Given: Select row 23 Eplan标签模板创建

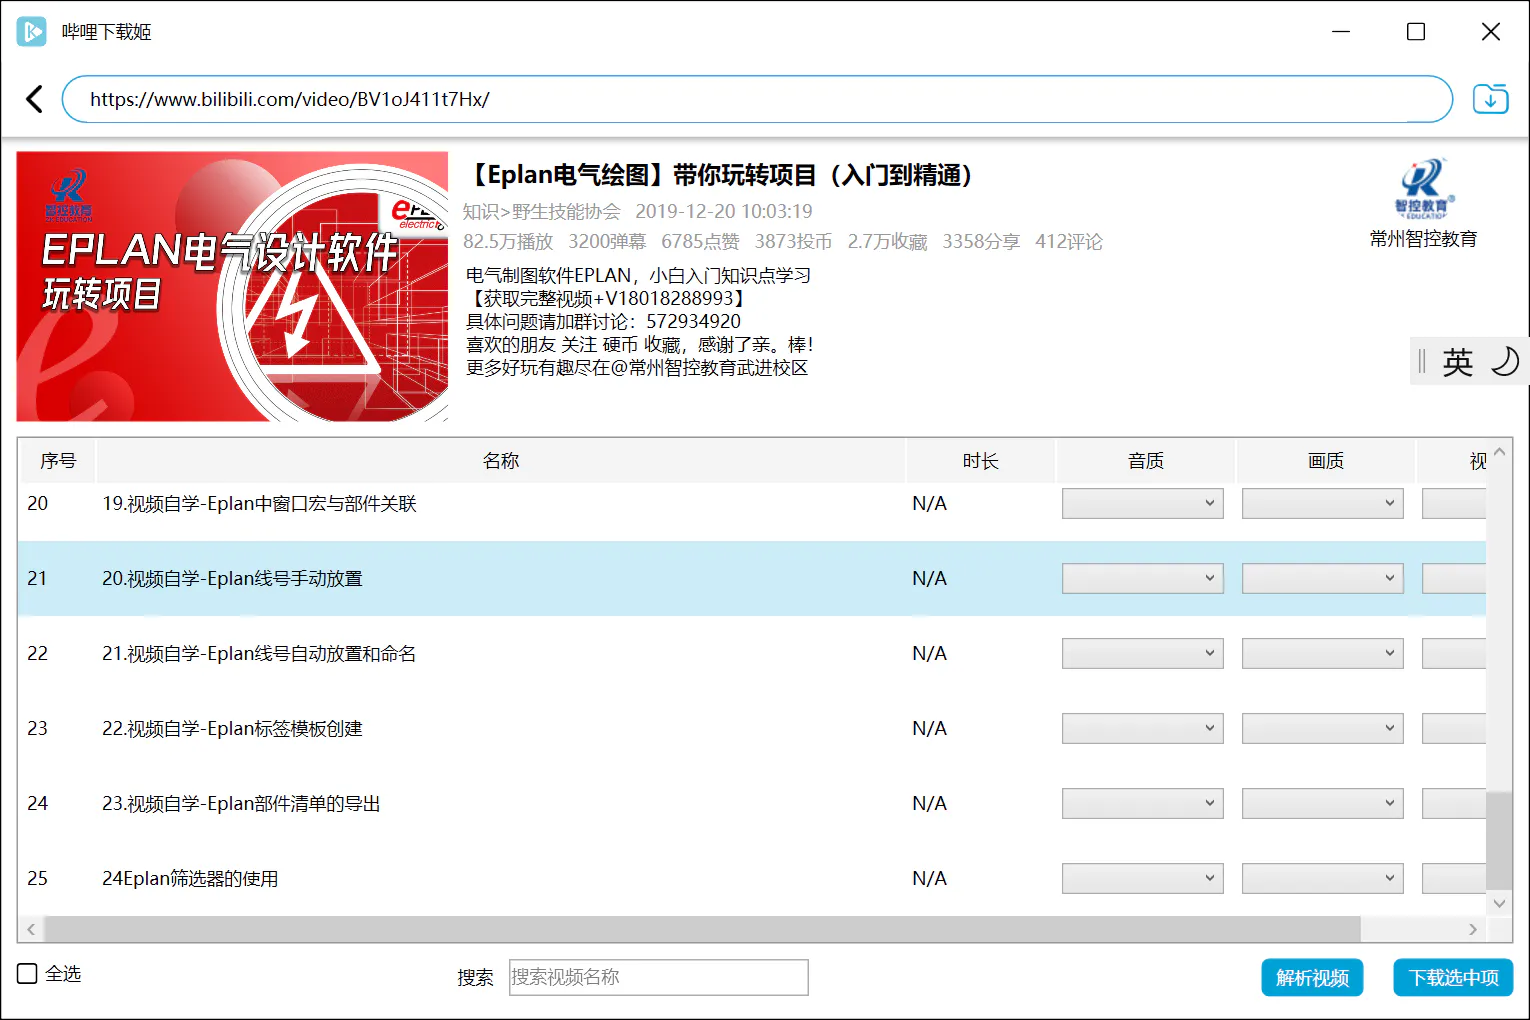Looking at the screenshot, I should (x=232, y=729).
